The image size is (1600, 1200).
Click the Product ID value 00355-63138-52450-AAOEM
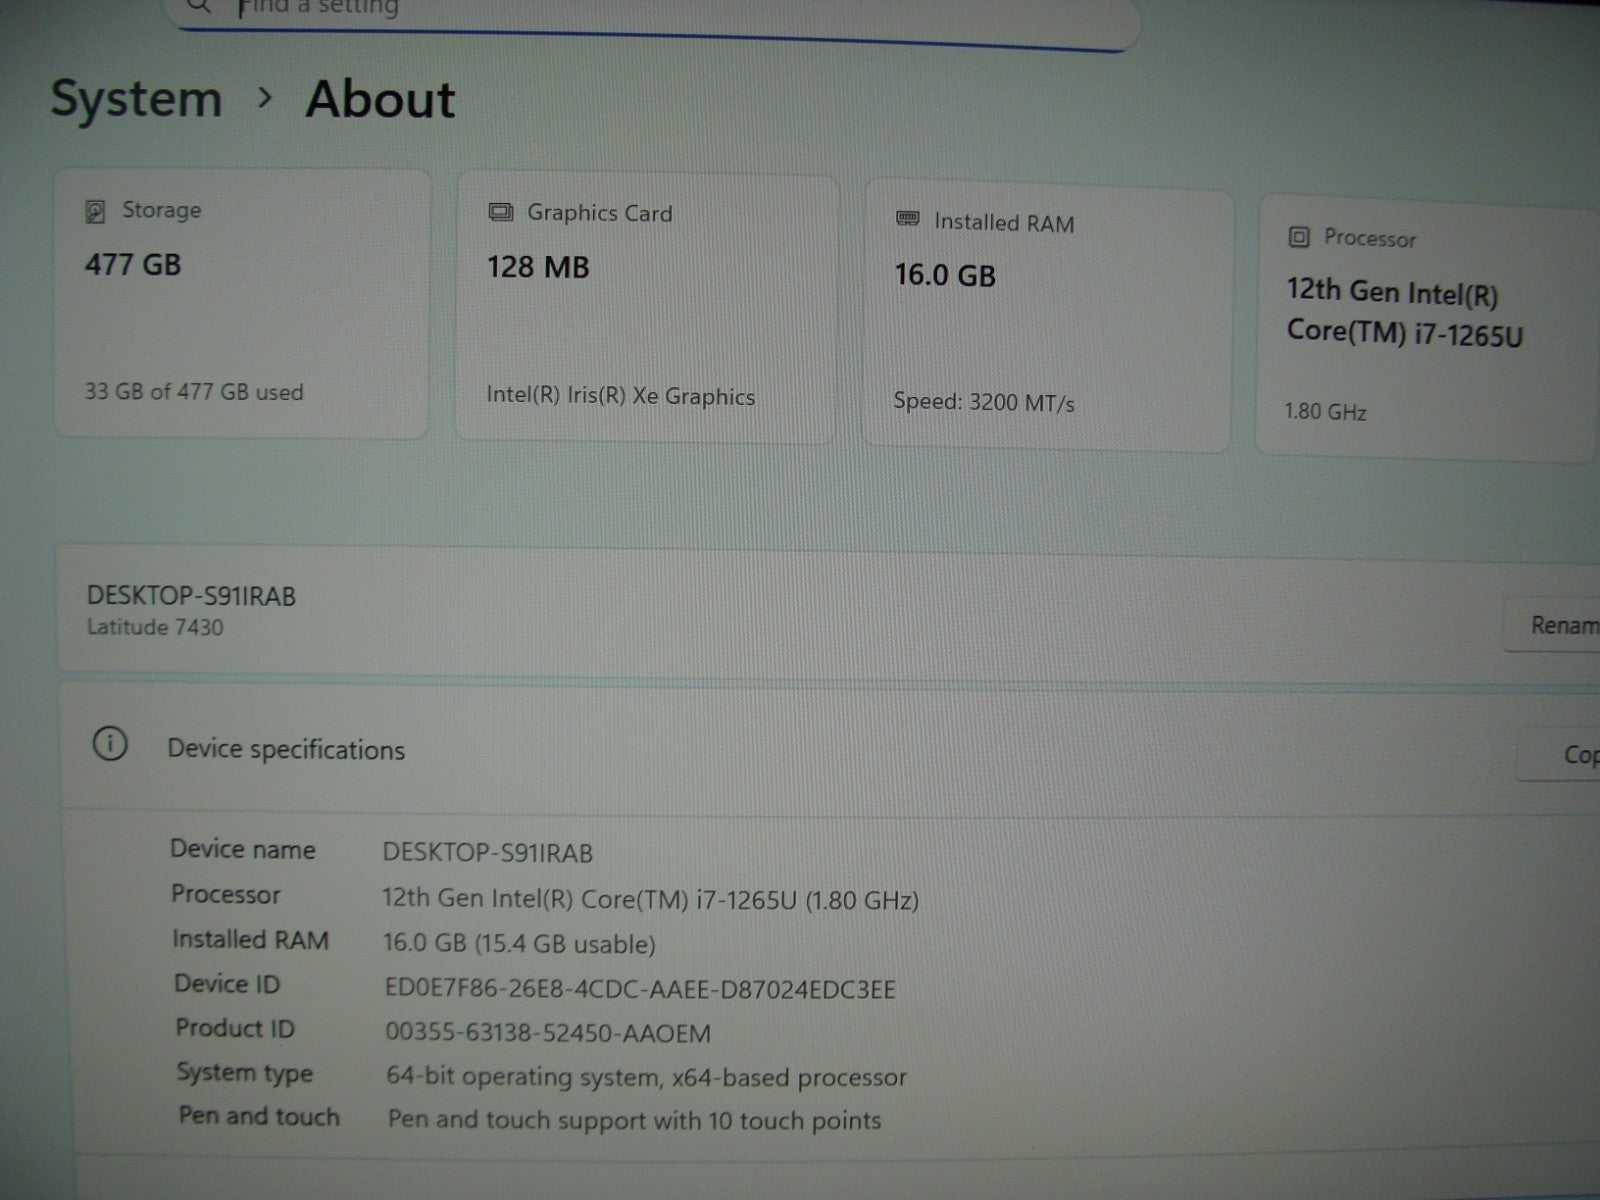(x=548, y=1033)
